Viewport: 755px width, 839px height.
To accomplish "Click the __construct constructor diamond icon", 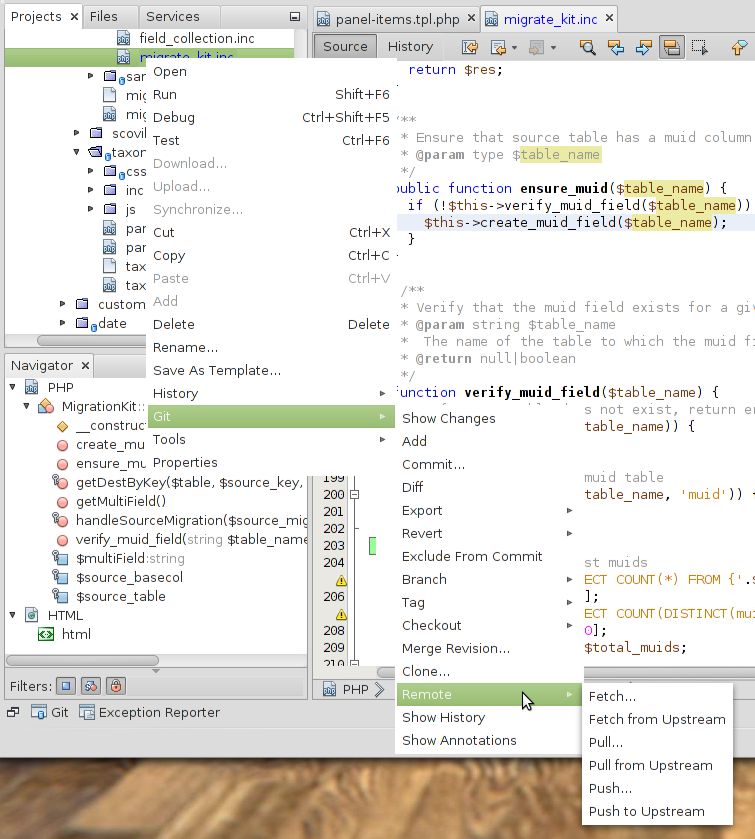I will click(x=63, y=426).
